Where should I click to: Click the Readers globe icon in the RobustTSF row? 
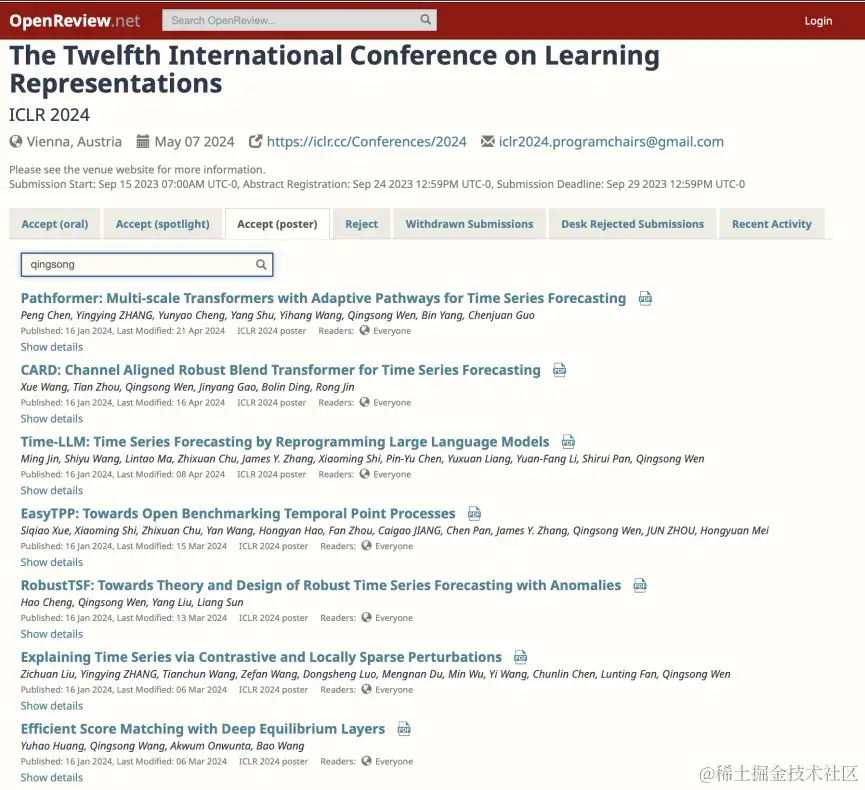click(x=366, y=617)
